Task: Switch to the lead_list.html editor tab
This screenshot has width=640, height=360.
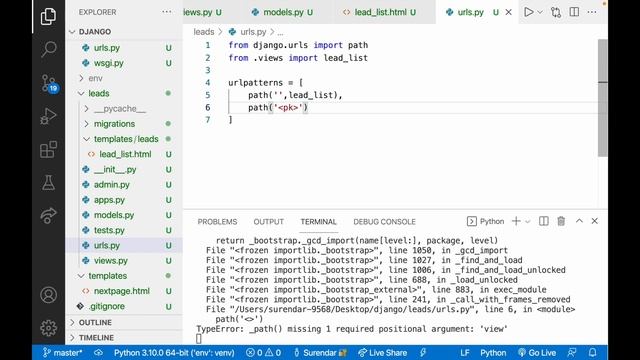Action: [x=380, y=12]
